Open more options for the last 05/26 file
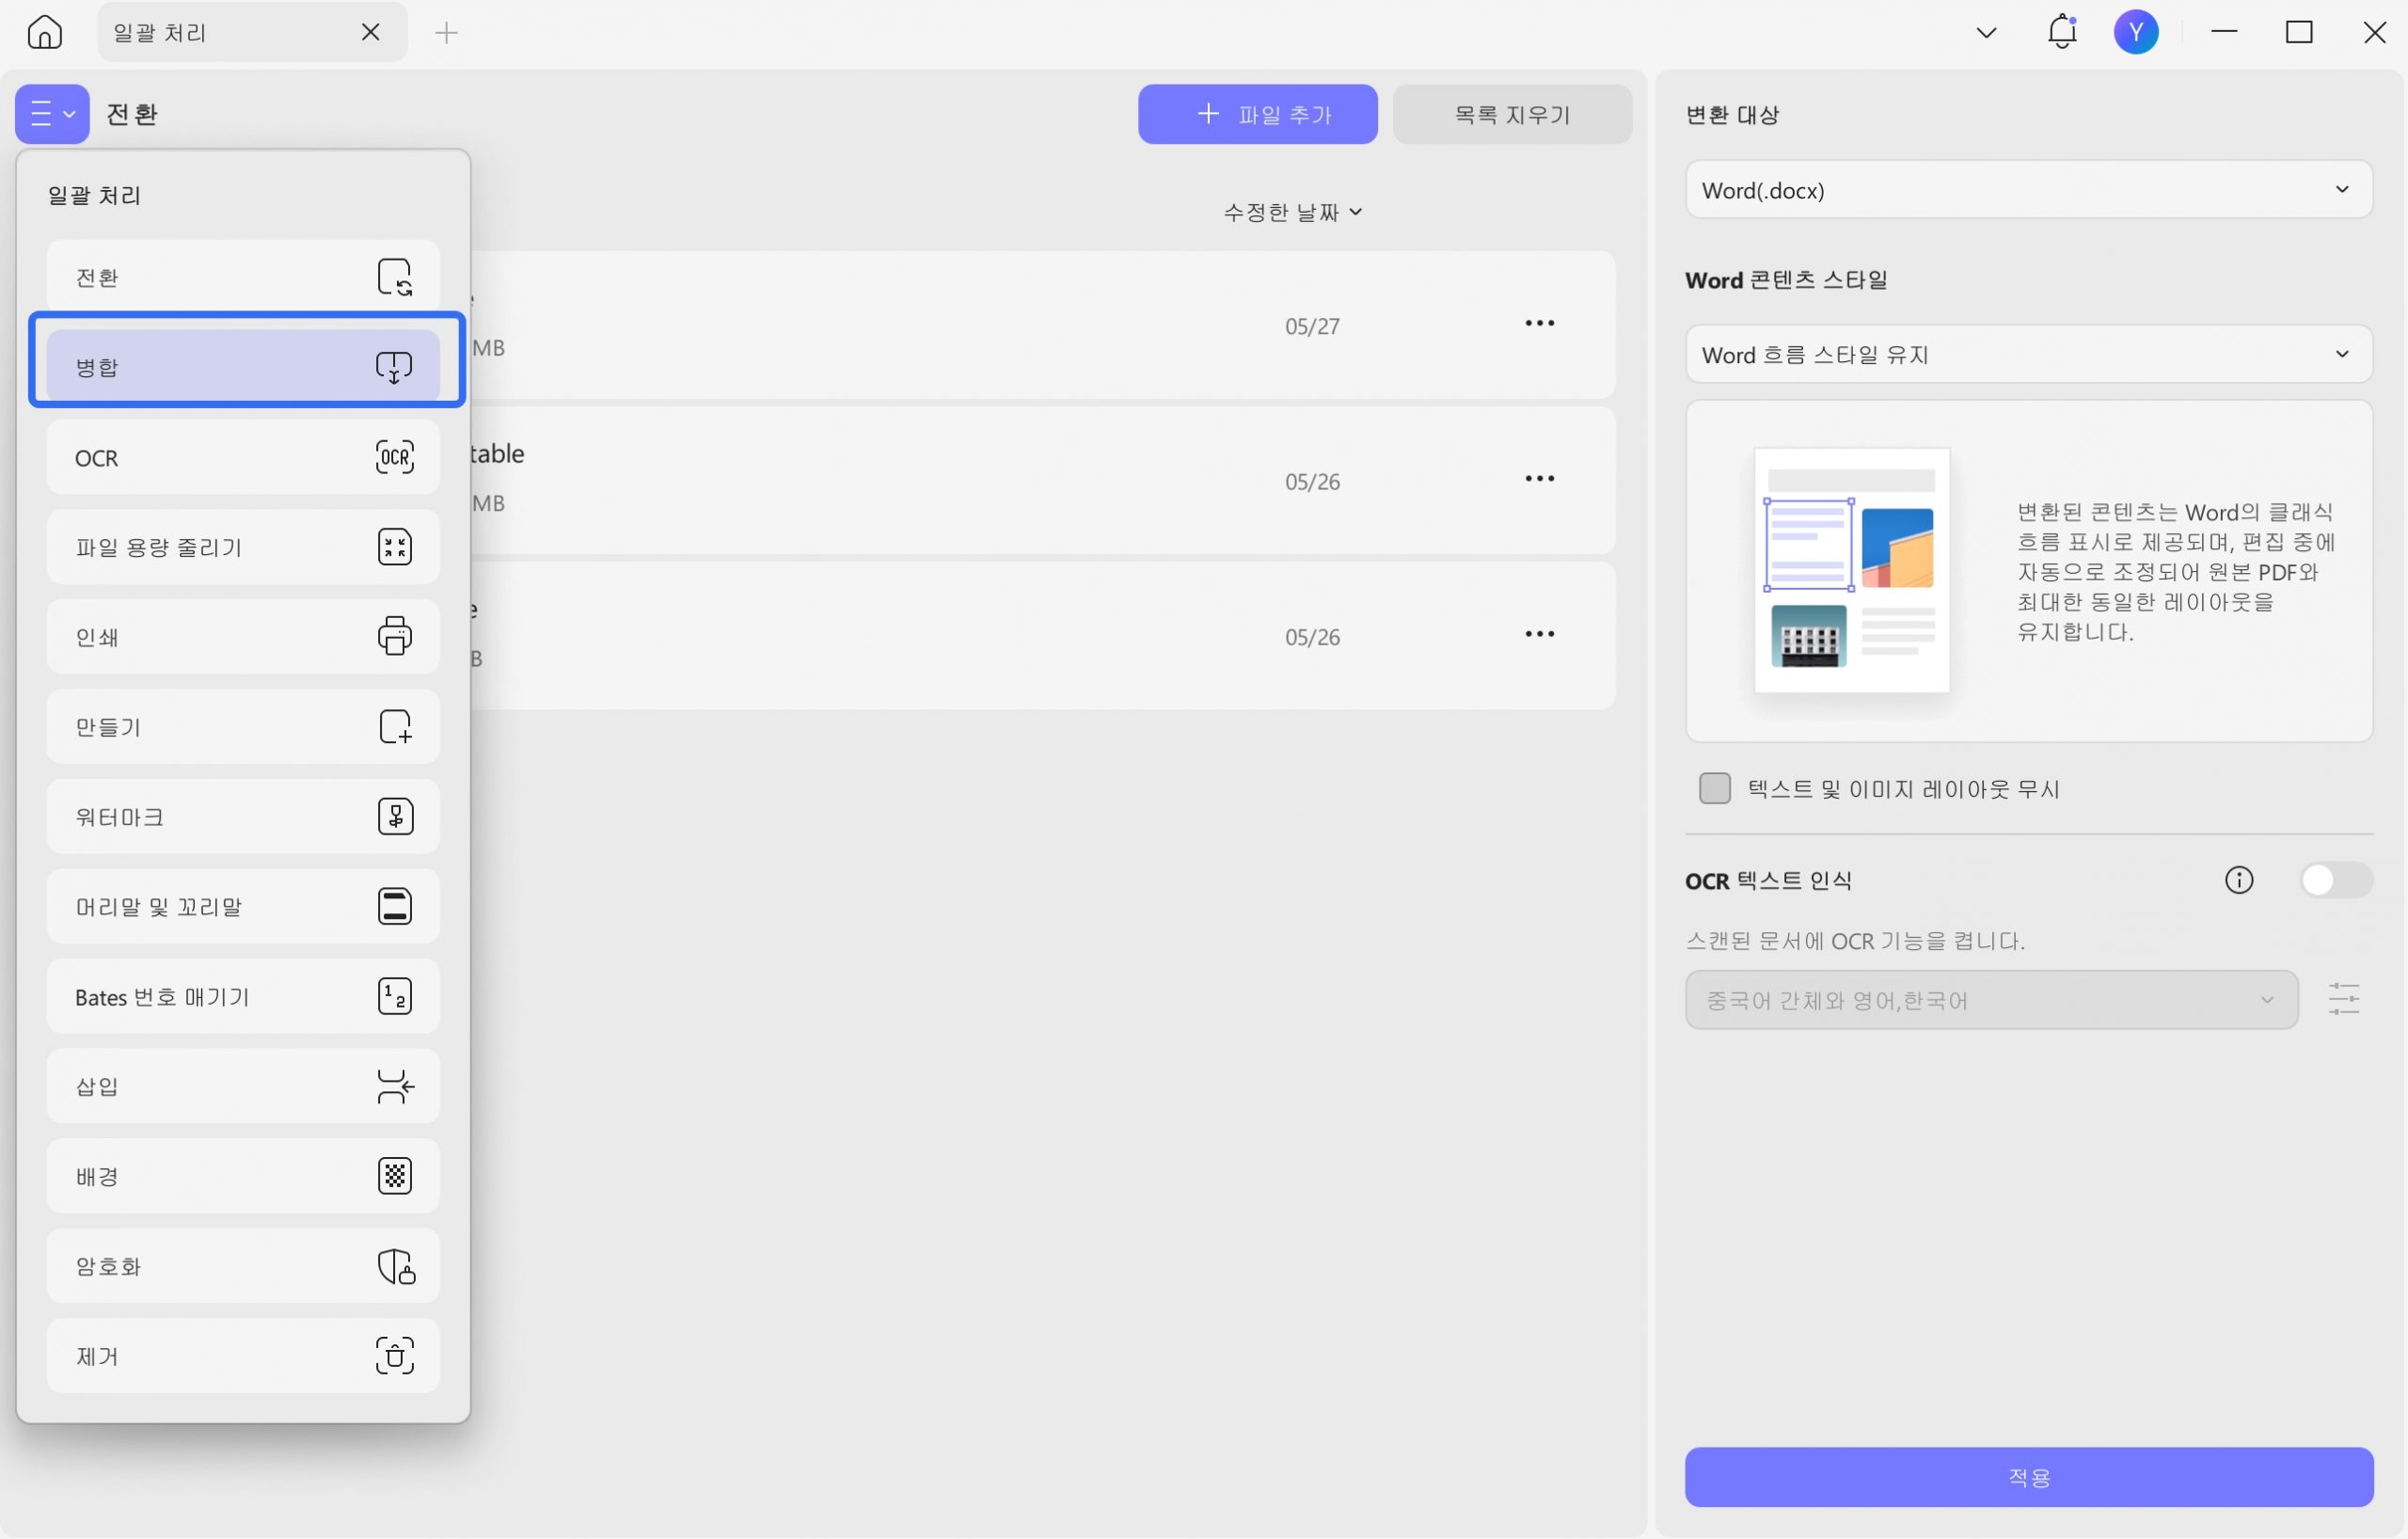 click(1539, 634)
